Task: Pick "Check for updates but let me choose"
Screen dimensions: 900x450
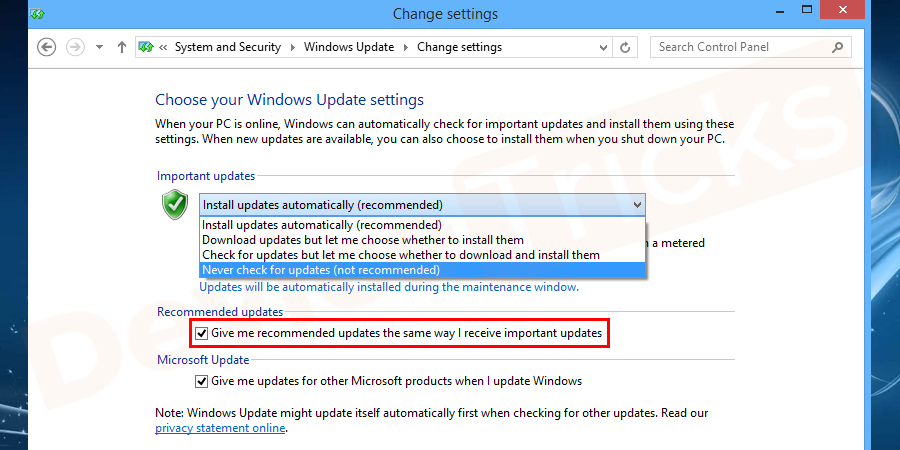Action: [x=401, y=255]
